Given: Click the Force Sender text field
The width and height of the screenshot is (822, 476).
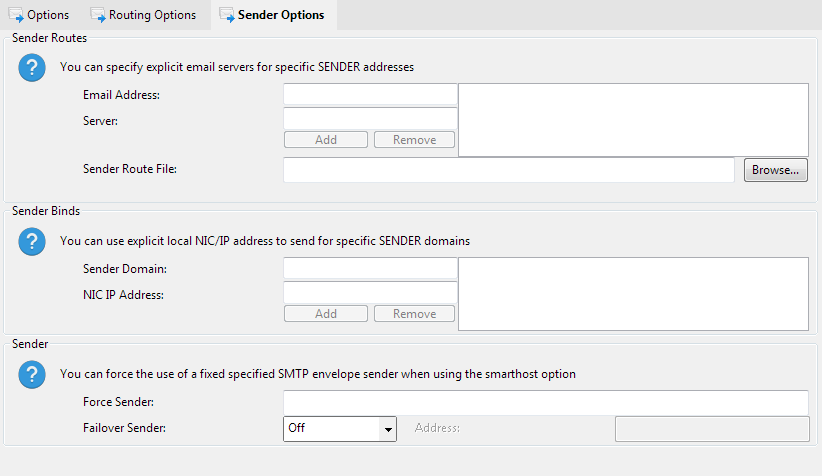Looking at the screenshot, I should (545, 402).
